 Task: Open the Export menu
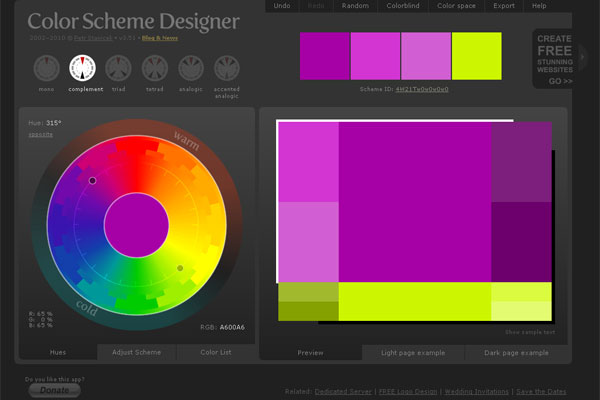click(504, 6)
